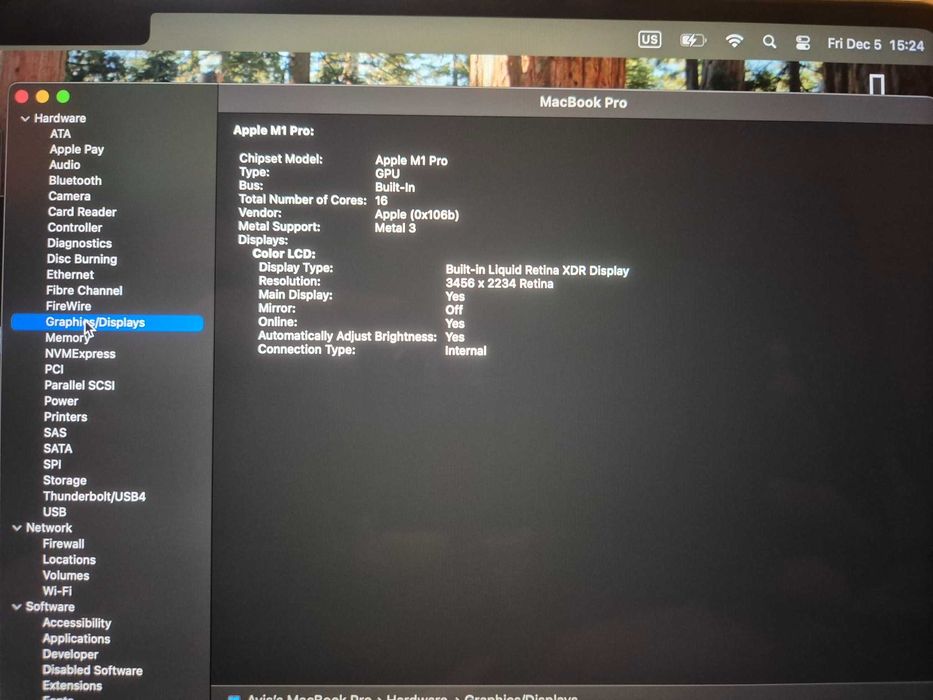Select Controller in the sidebar
Viewport: 933px width, 700px height.
[74, 227]
